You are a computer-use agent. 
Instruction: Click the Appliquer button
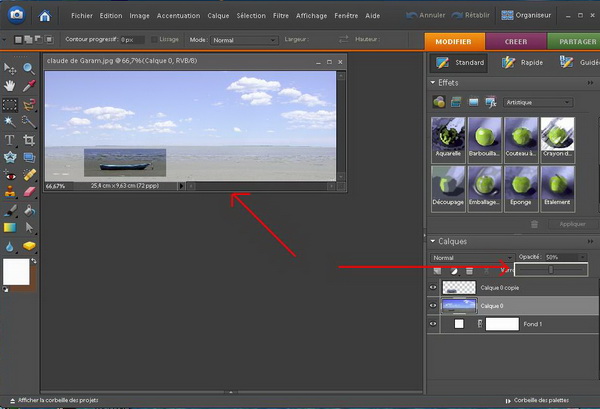pyautogui.click(x=572, y=224)
